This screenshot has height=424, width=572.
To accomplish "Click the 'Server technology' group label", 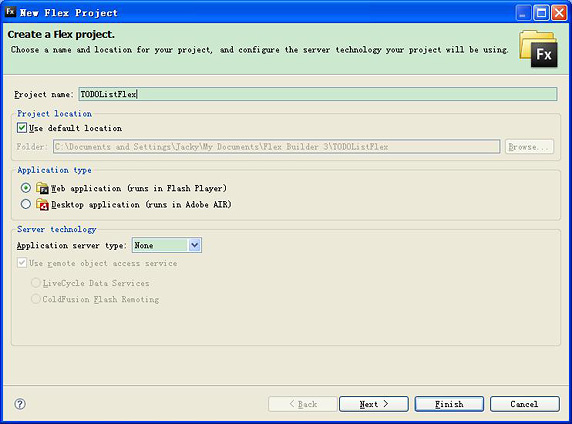I will pos(57,229).
